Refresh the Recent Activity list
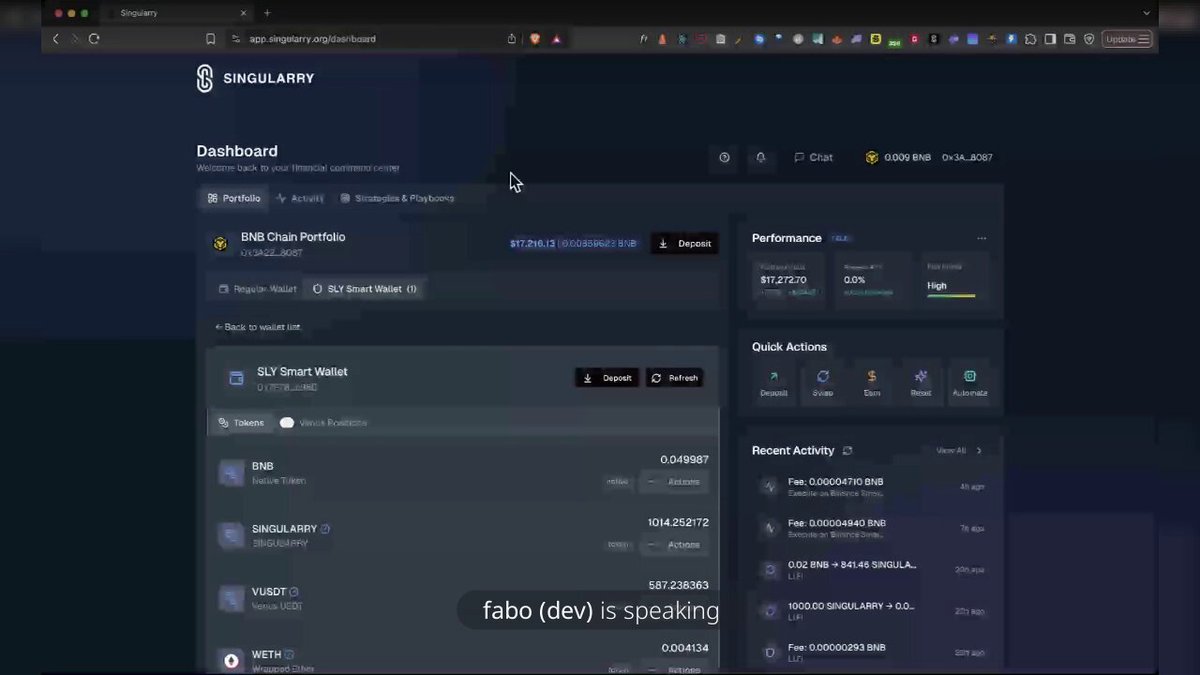Viewport: 1200px width, 675px height. pos(847,451)
